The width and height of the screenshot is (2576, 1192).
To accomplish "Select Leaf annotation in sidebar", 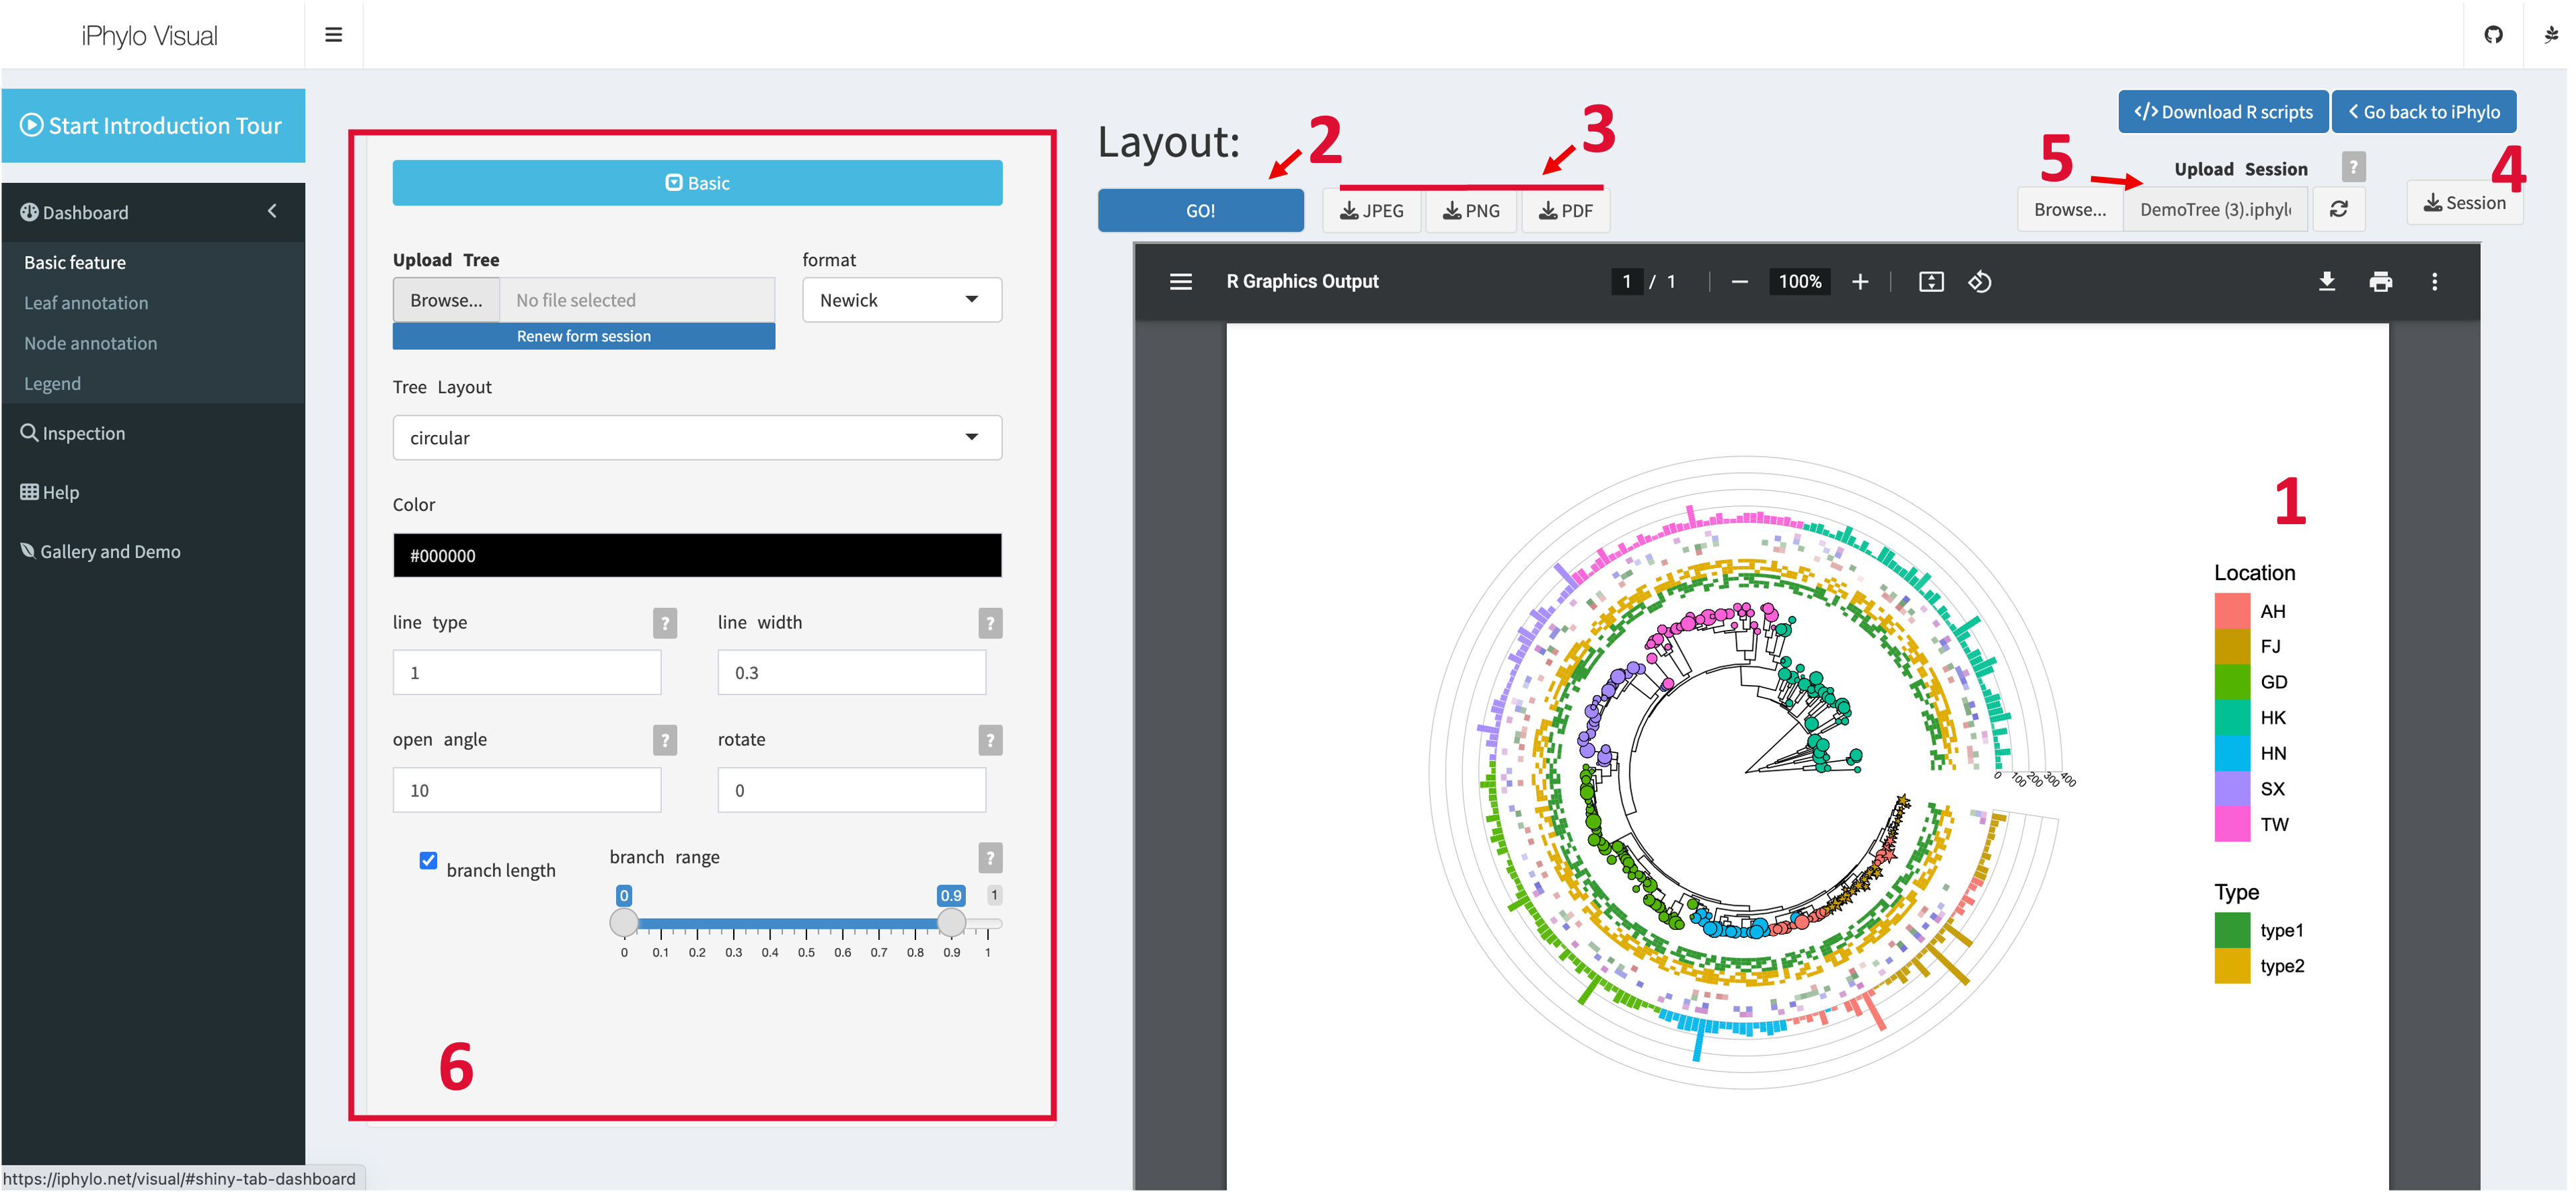I will (86, 303).
